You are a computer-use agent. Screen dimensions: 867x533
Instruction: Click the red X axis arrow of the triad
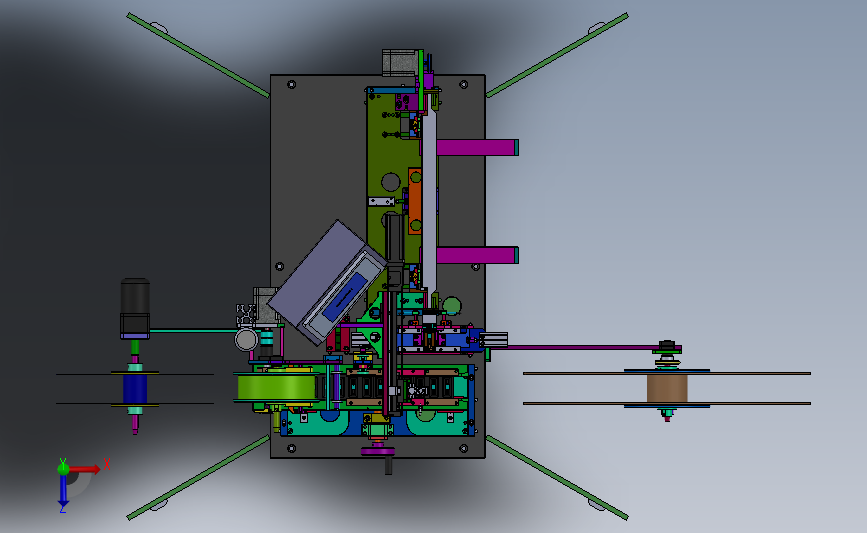click(x=84, y=469)
